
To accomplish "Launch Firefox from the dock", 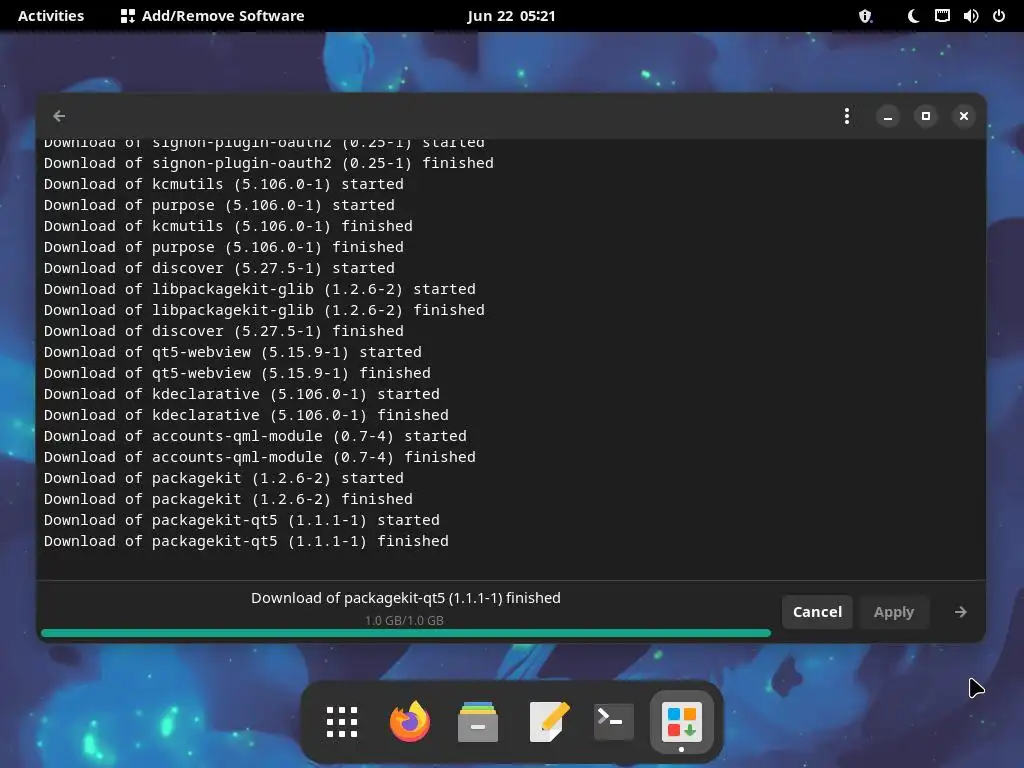I will pyautogui.click(x=409, y=722).
